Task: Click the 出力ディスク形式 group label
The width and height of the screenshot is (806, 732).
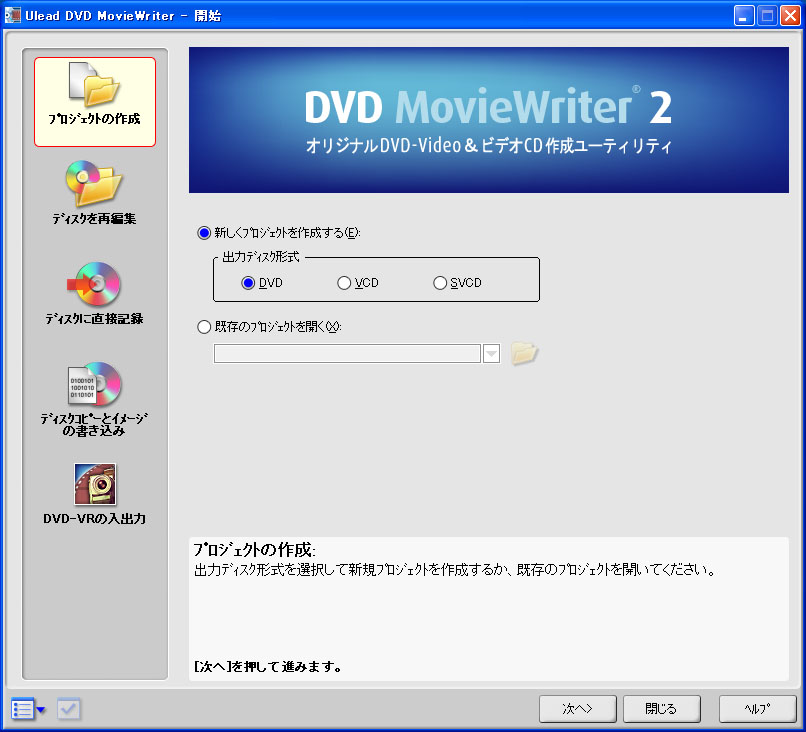Action: pos(261,257)
